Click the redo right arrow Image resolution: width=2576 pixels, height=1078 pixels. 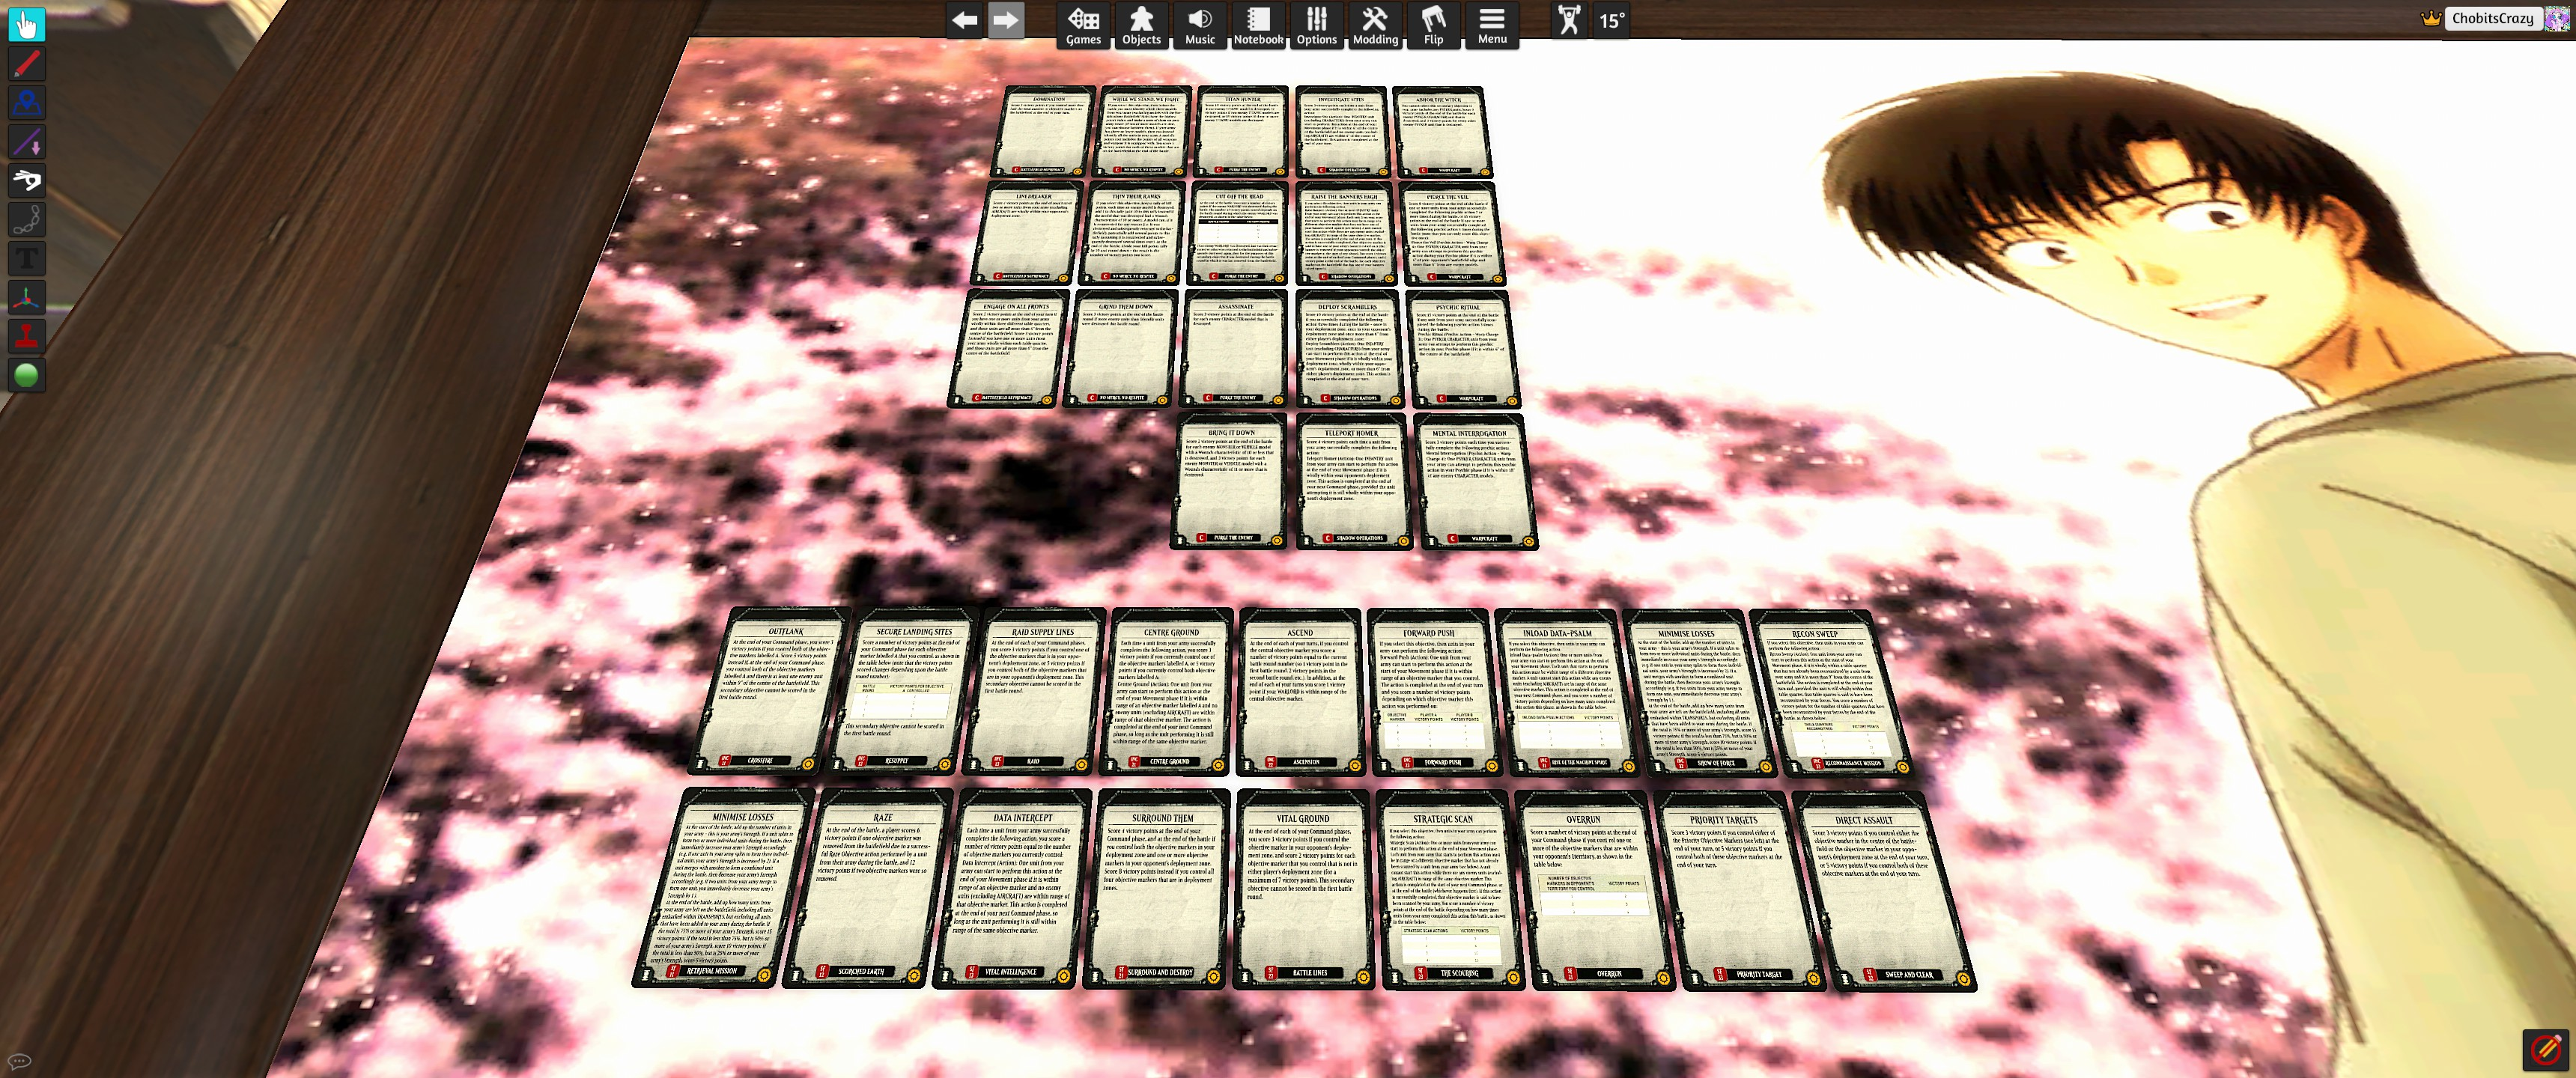pyautogui.click(x=1006, y=21)
